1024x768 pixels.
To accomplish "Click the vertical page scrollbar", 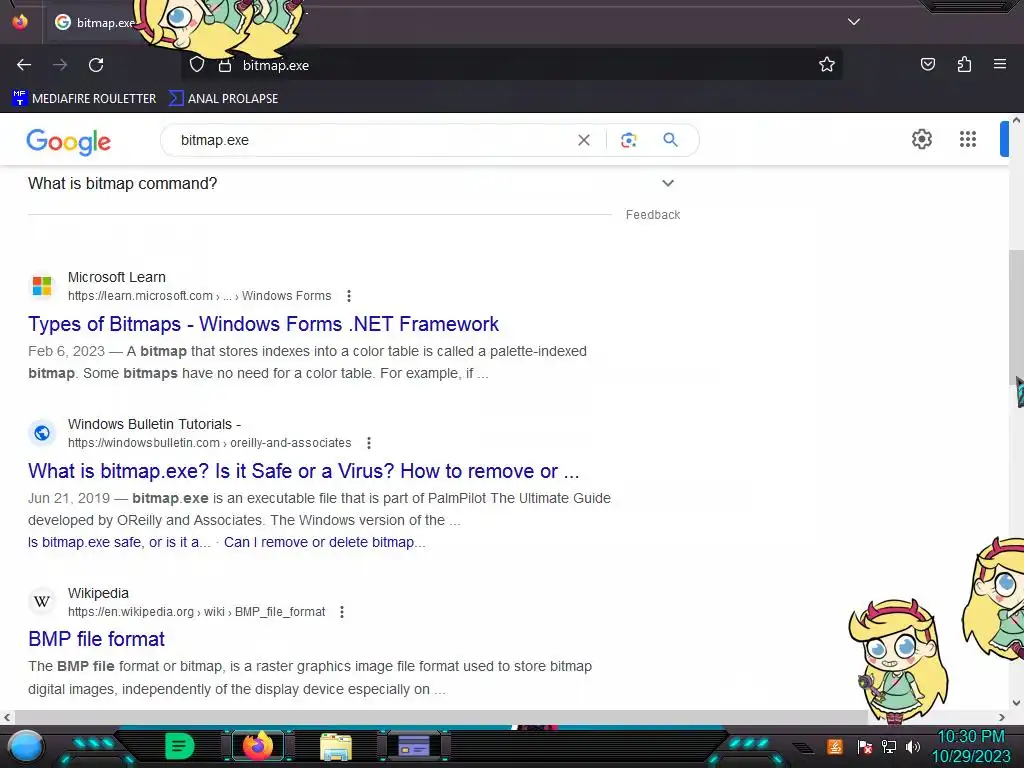I will click(1016, 319).
